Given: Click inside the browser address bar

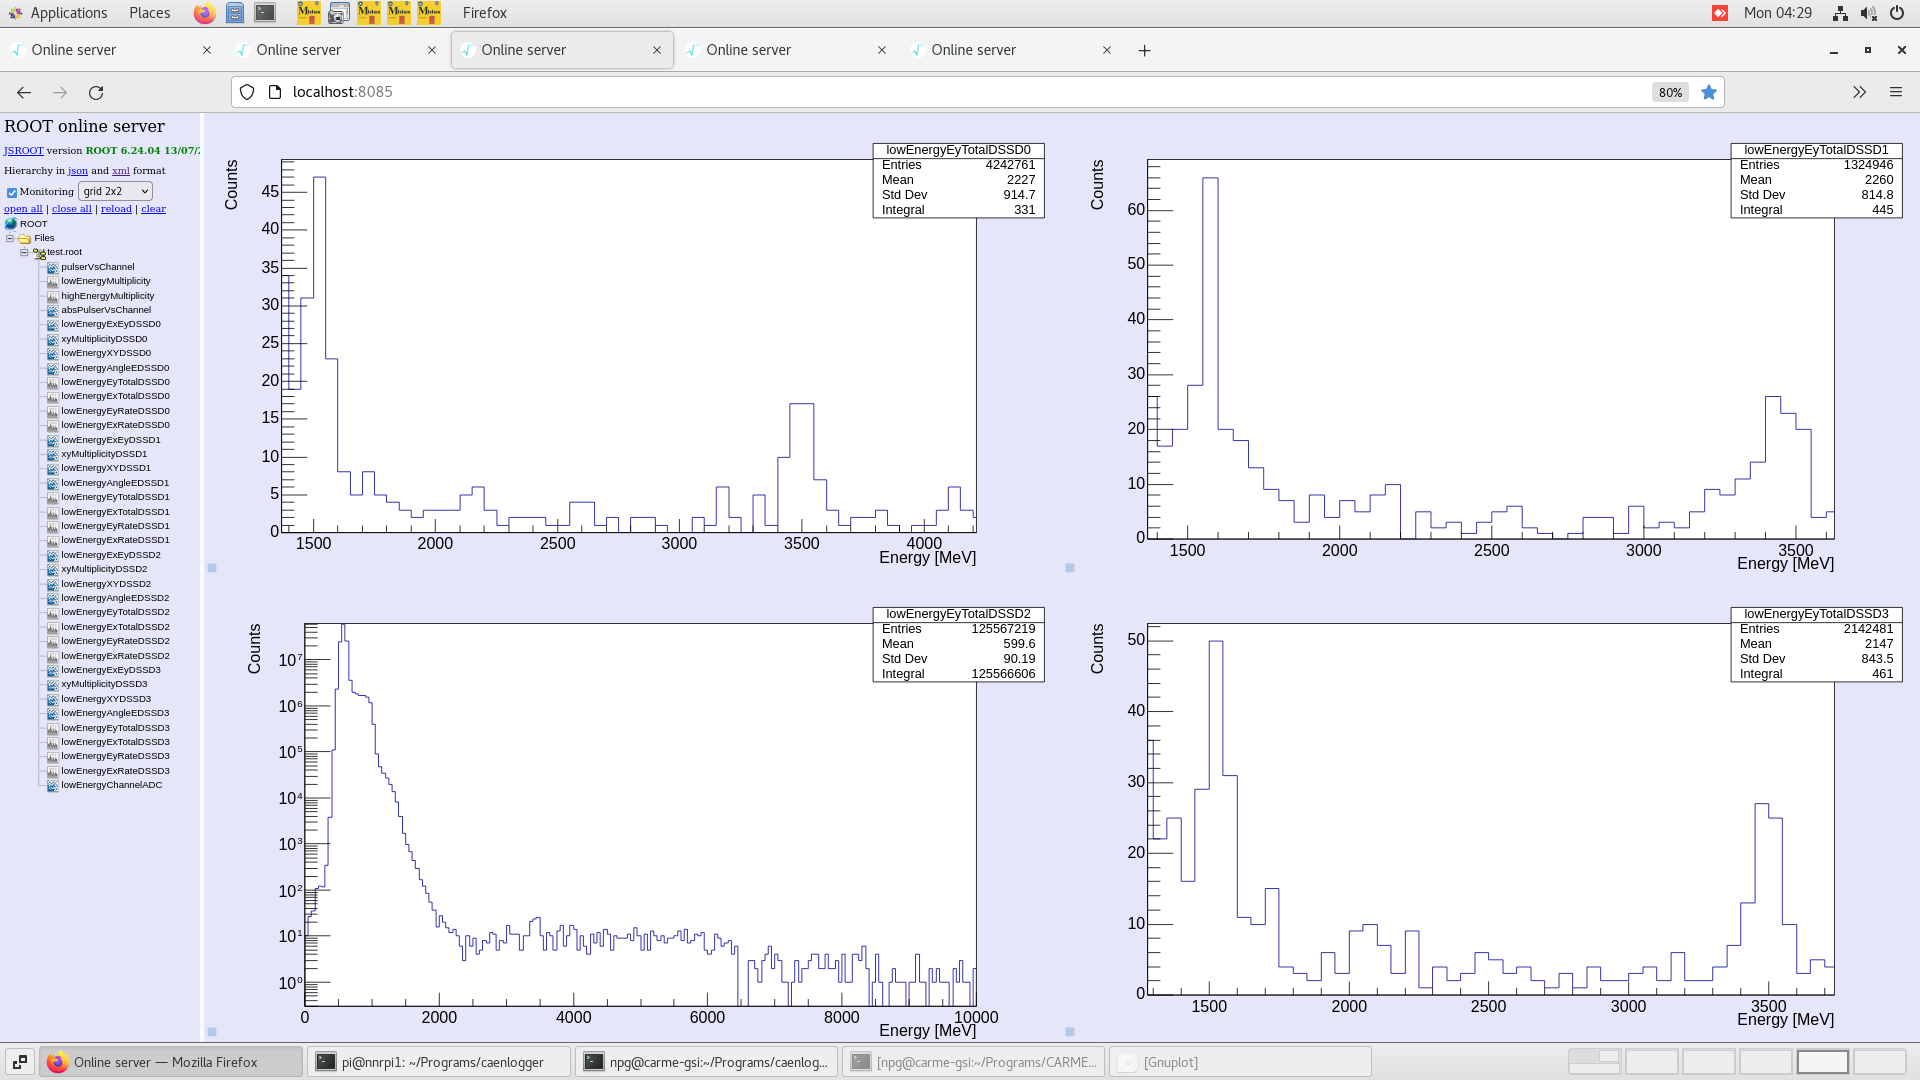Looking at the screenshot, I should click(600, 92).
